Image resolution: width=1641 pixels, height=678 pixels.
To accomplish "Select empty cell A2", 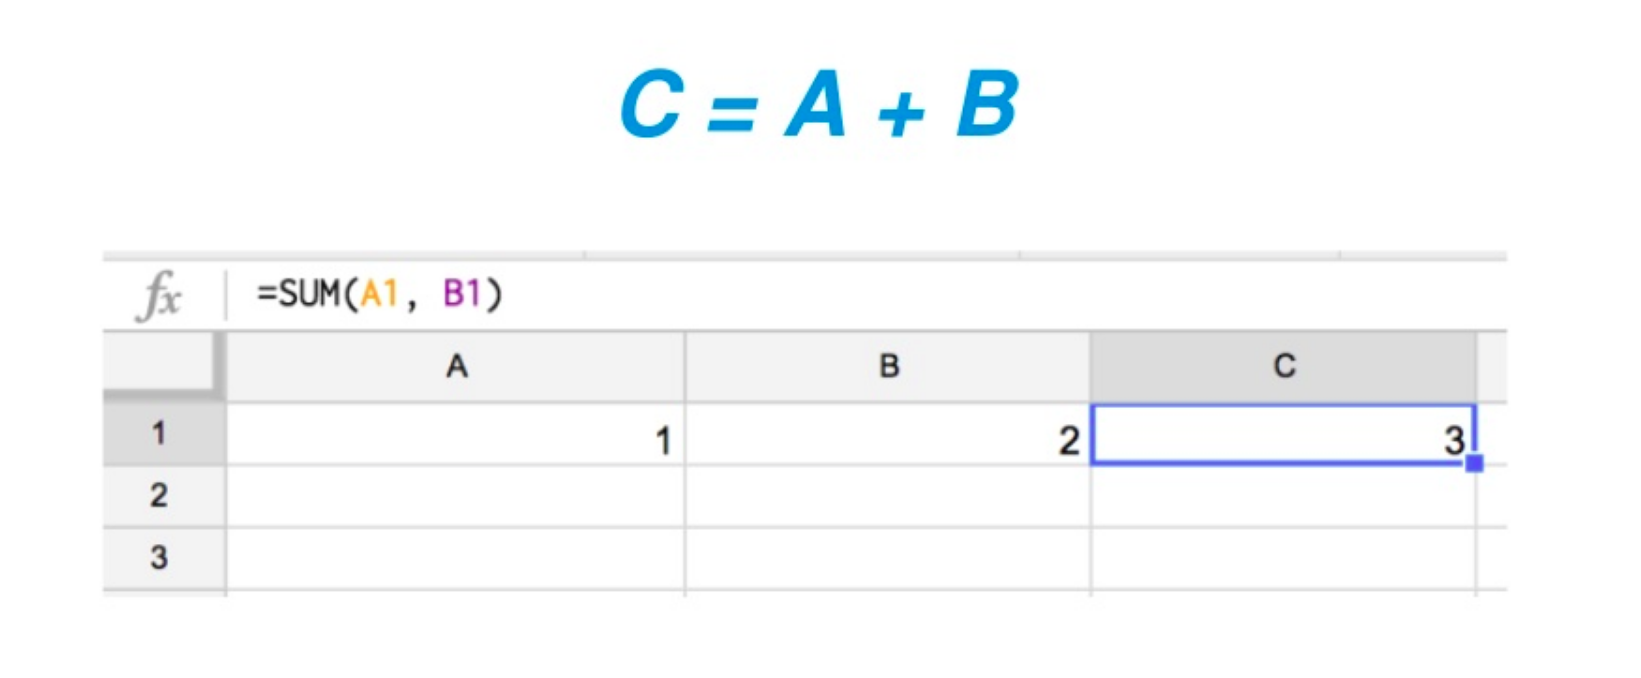I will [456, 496].
